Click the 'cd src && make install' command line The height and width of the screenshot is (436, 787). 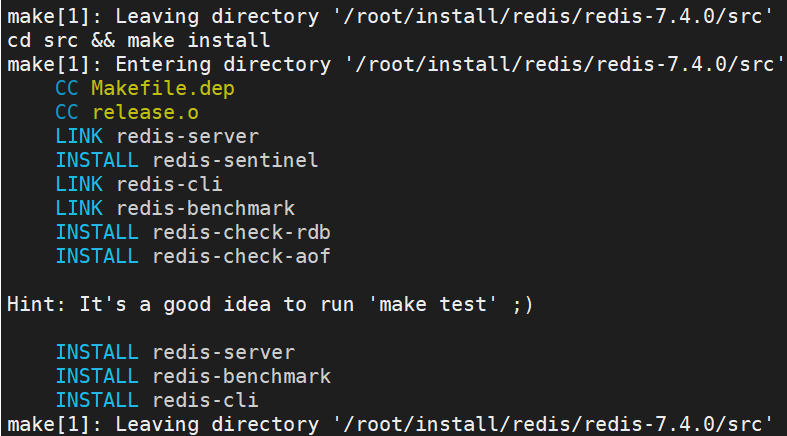(138, 41)
